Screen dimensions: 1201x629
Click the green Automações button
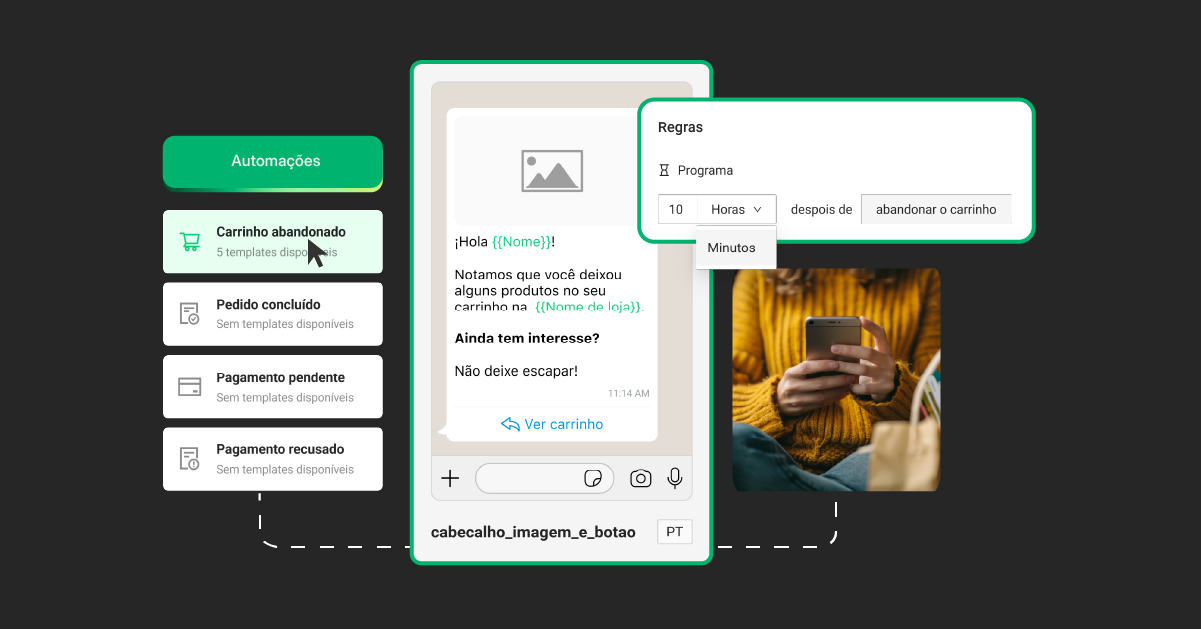point(272,161)
